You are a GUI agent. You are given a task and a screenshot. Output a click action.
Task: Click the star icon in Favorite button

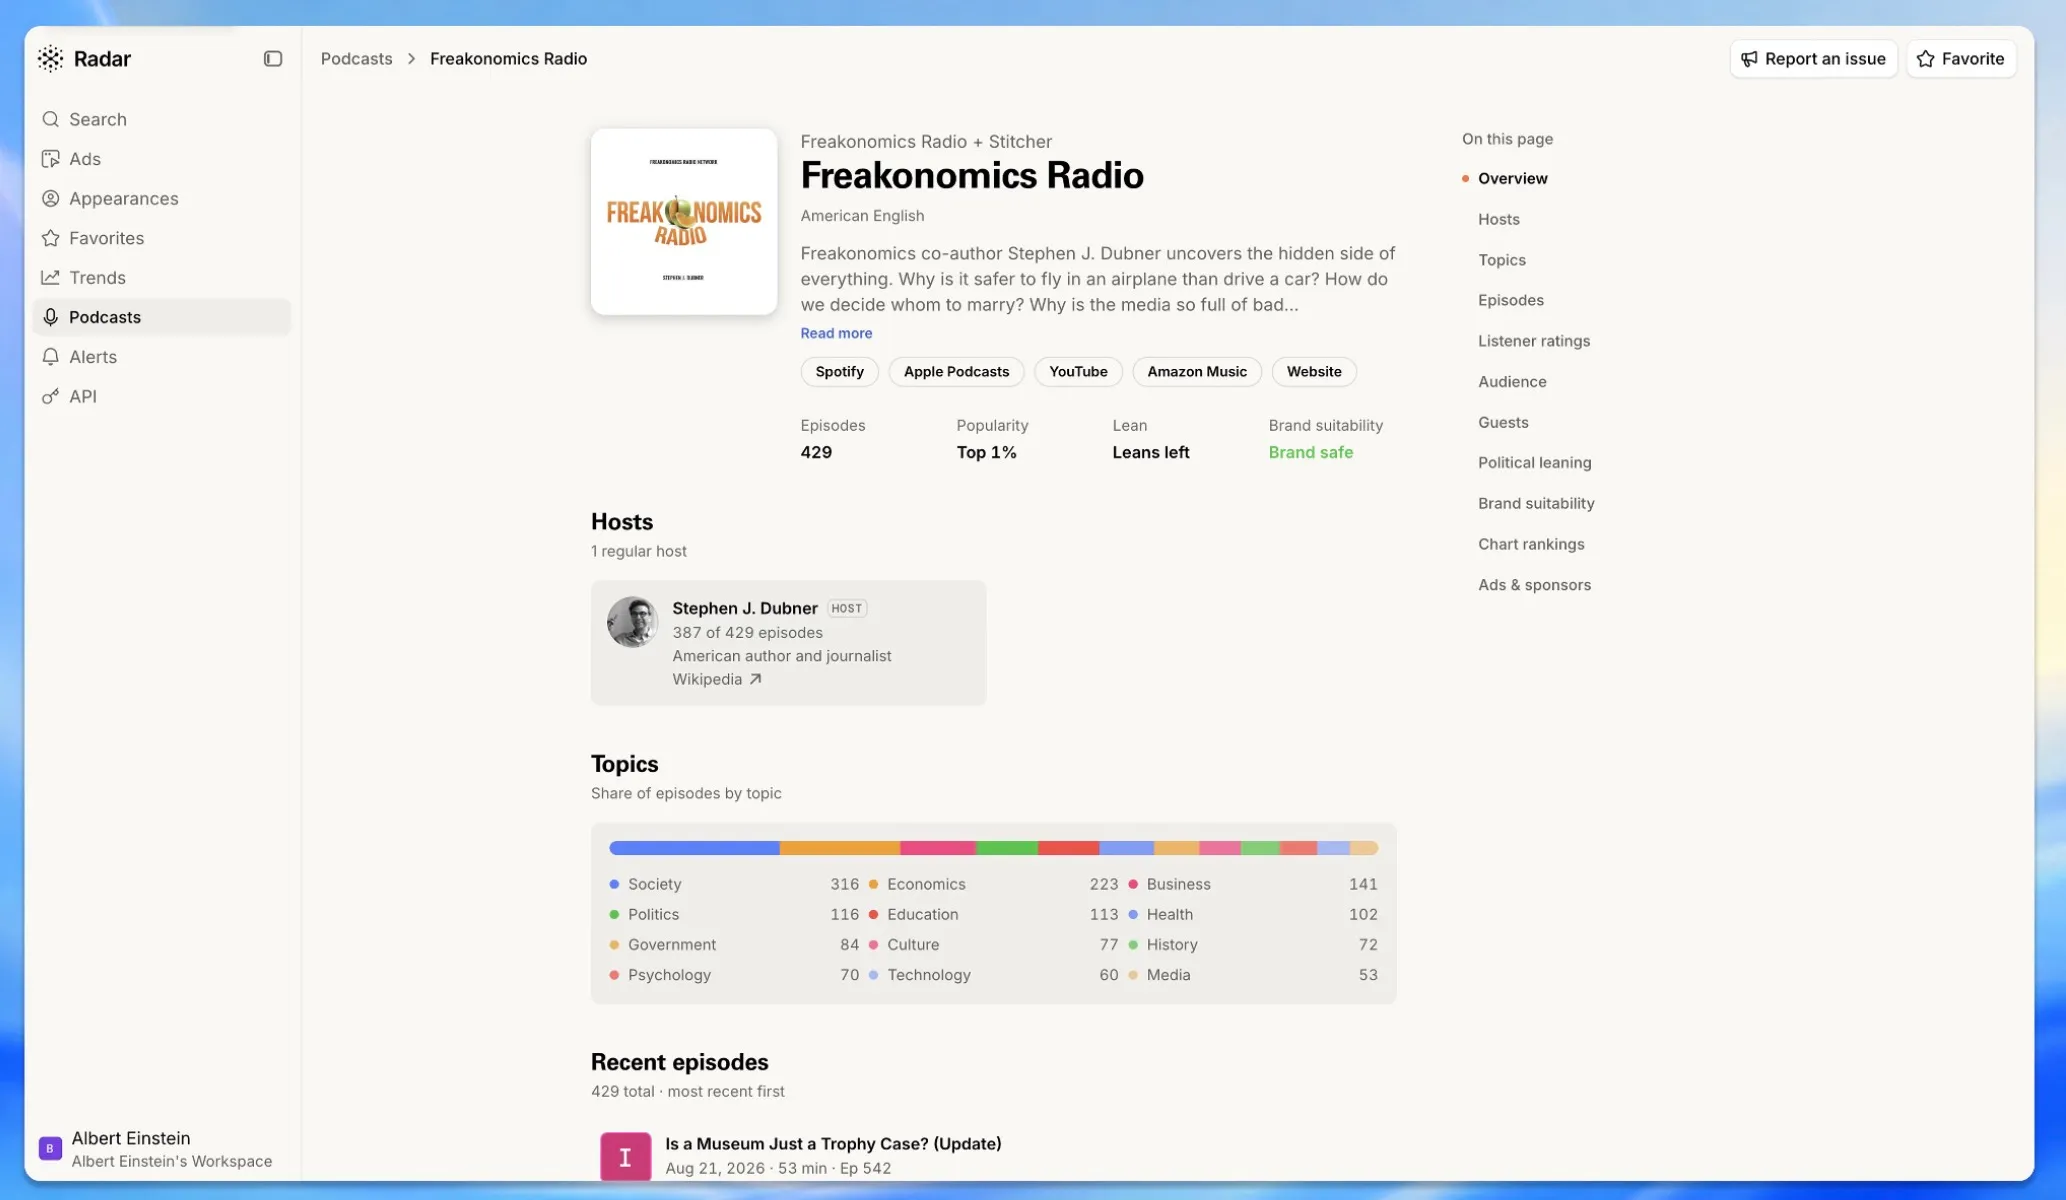[x=1925, y=59]
